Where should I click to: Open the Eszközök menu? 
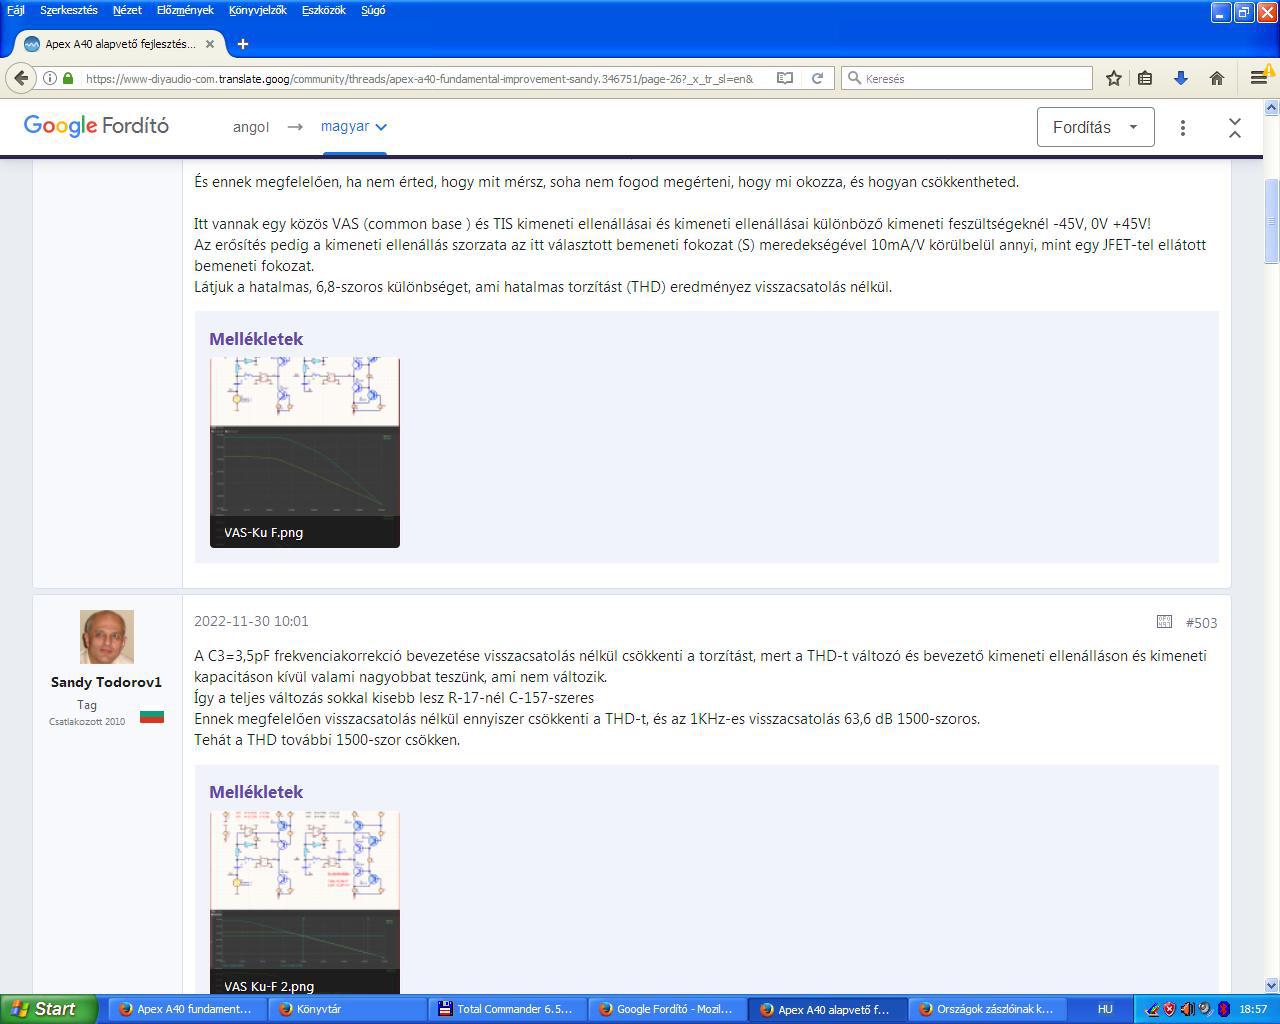[323, 10]
